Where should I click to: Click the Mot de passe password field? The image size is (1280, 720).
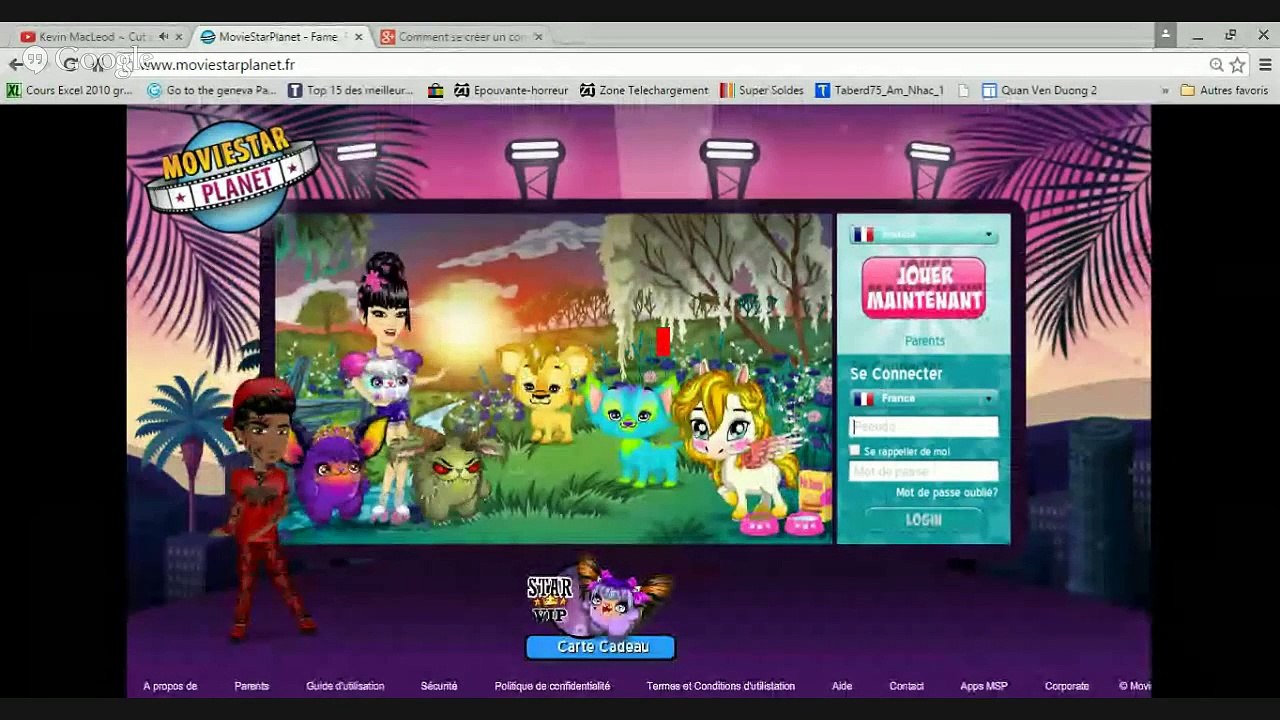click(923, 471)
